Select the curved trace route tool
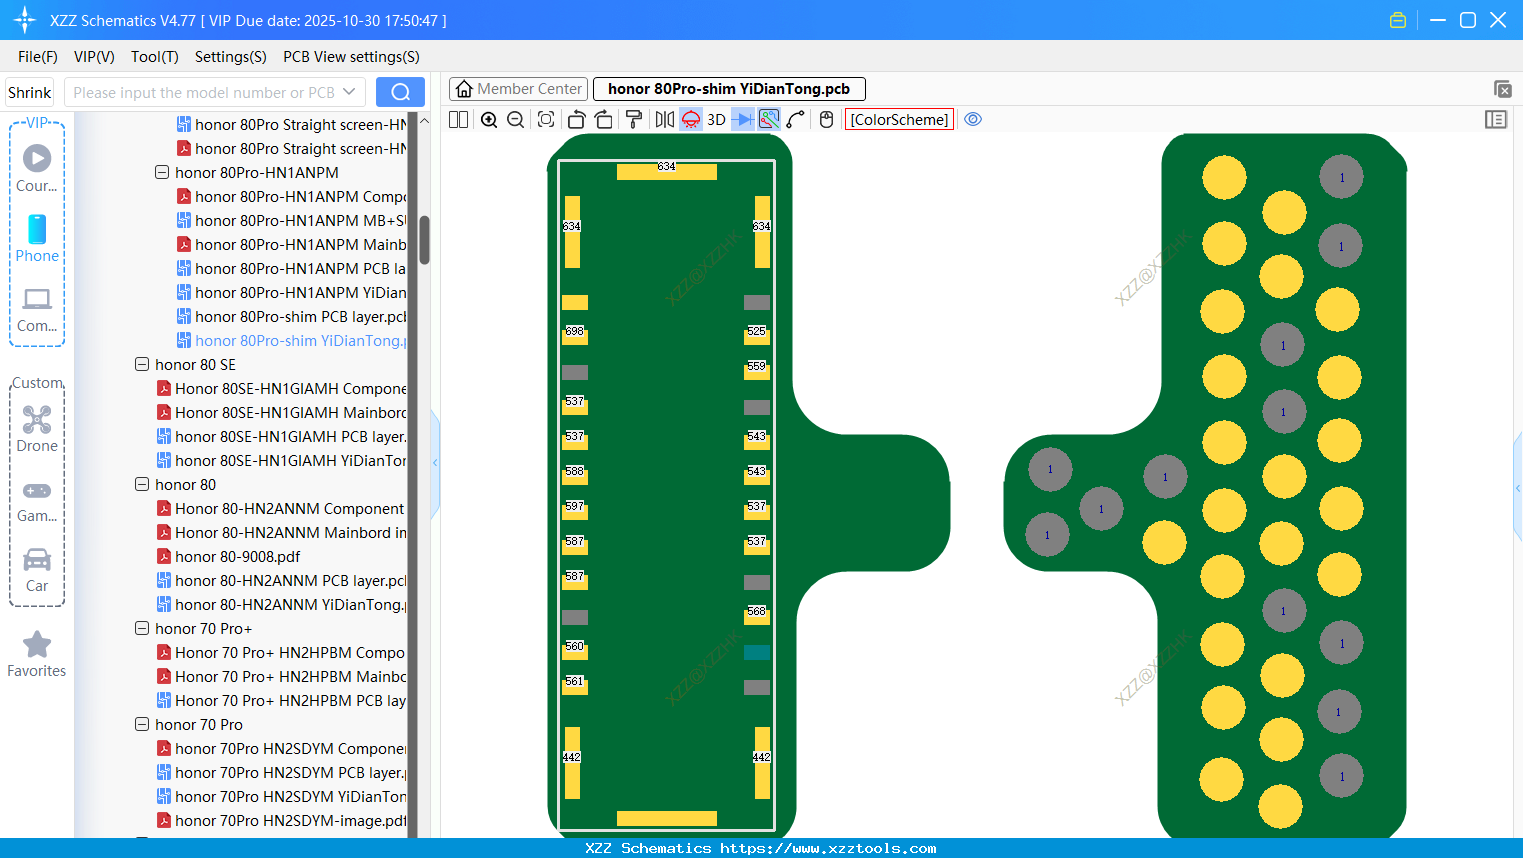Screen dimensions: 1523x858 [x=796, y=119]
